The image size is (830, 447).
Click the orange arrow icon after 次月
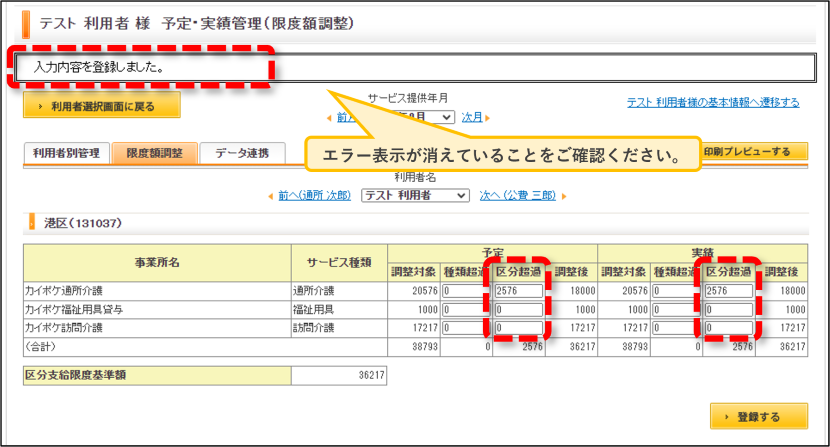coord(488,118)
